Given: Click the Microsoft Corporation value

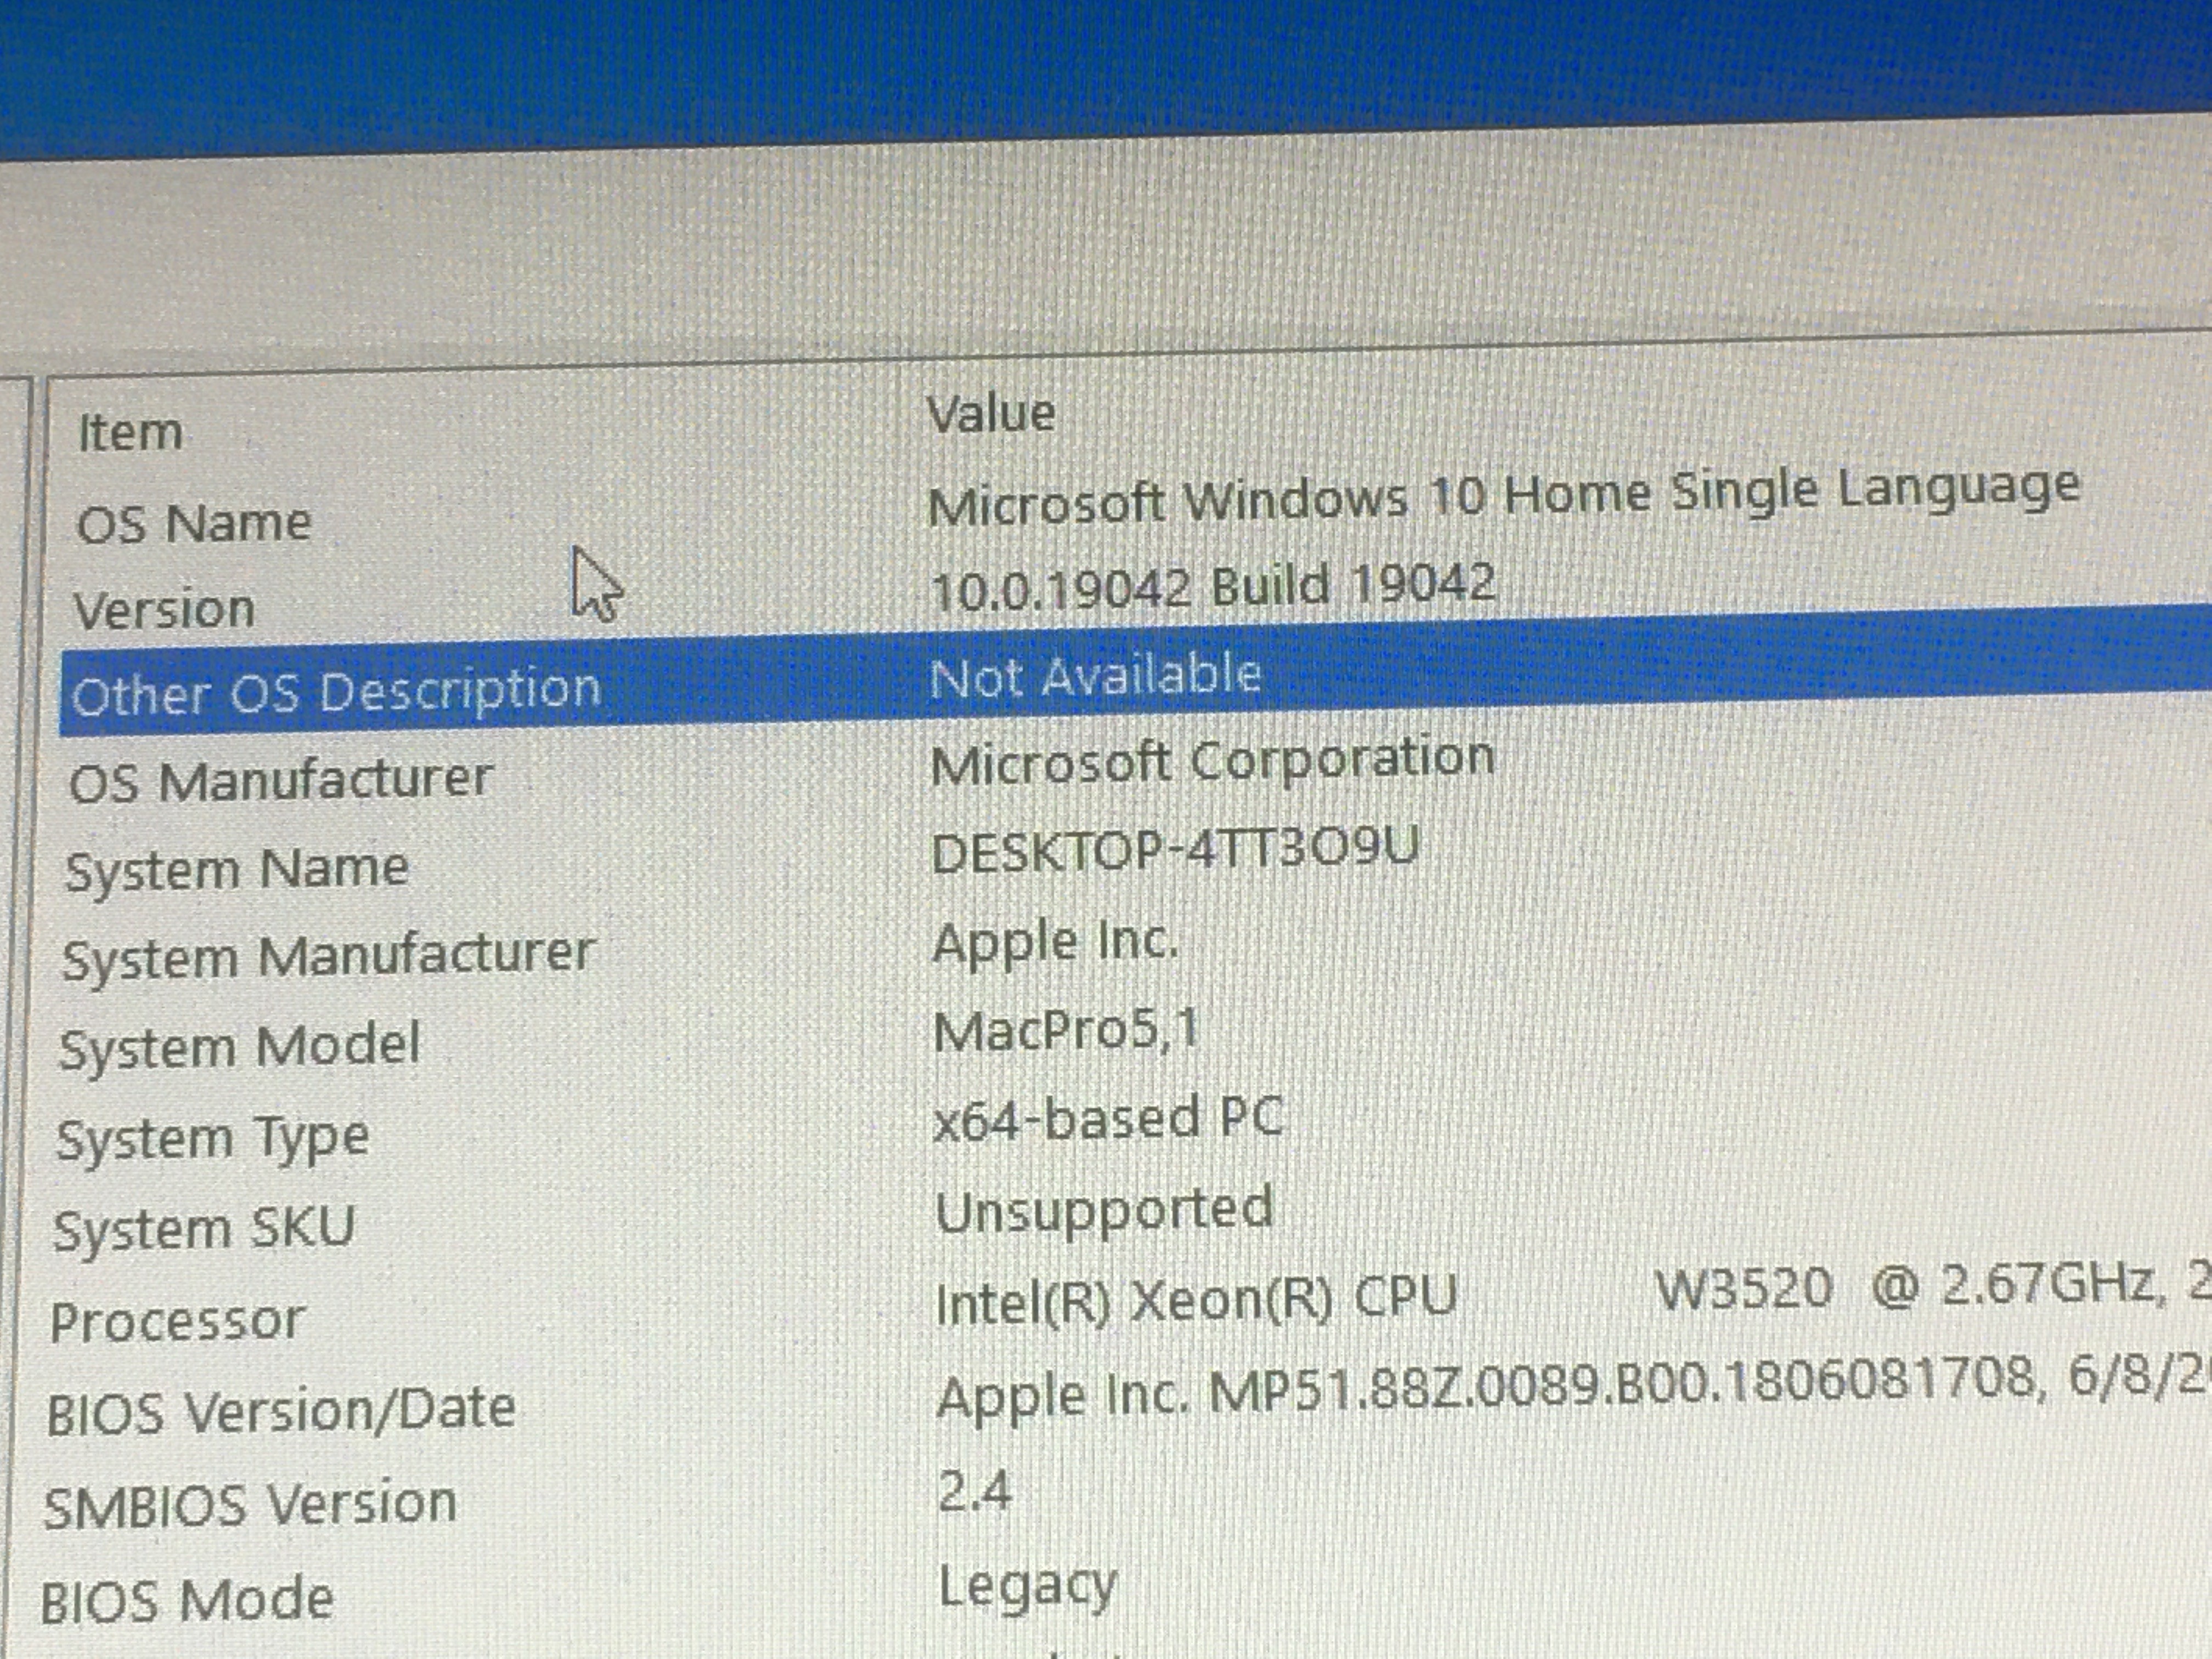Looking at the screenshot, I should 1212,762.
